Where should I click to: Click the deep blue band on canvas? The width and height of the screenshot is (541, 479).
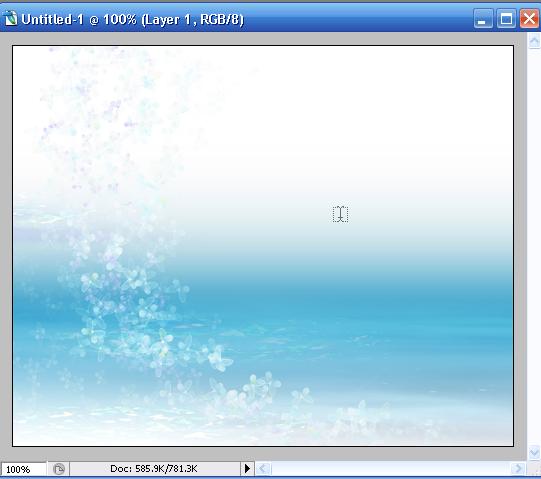tap(311, 304)
